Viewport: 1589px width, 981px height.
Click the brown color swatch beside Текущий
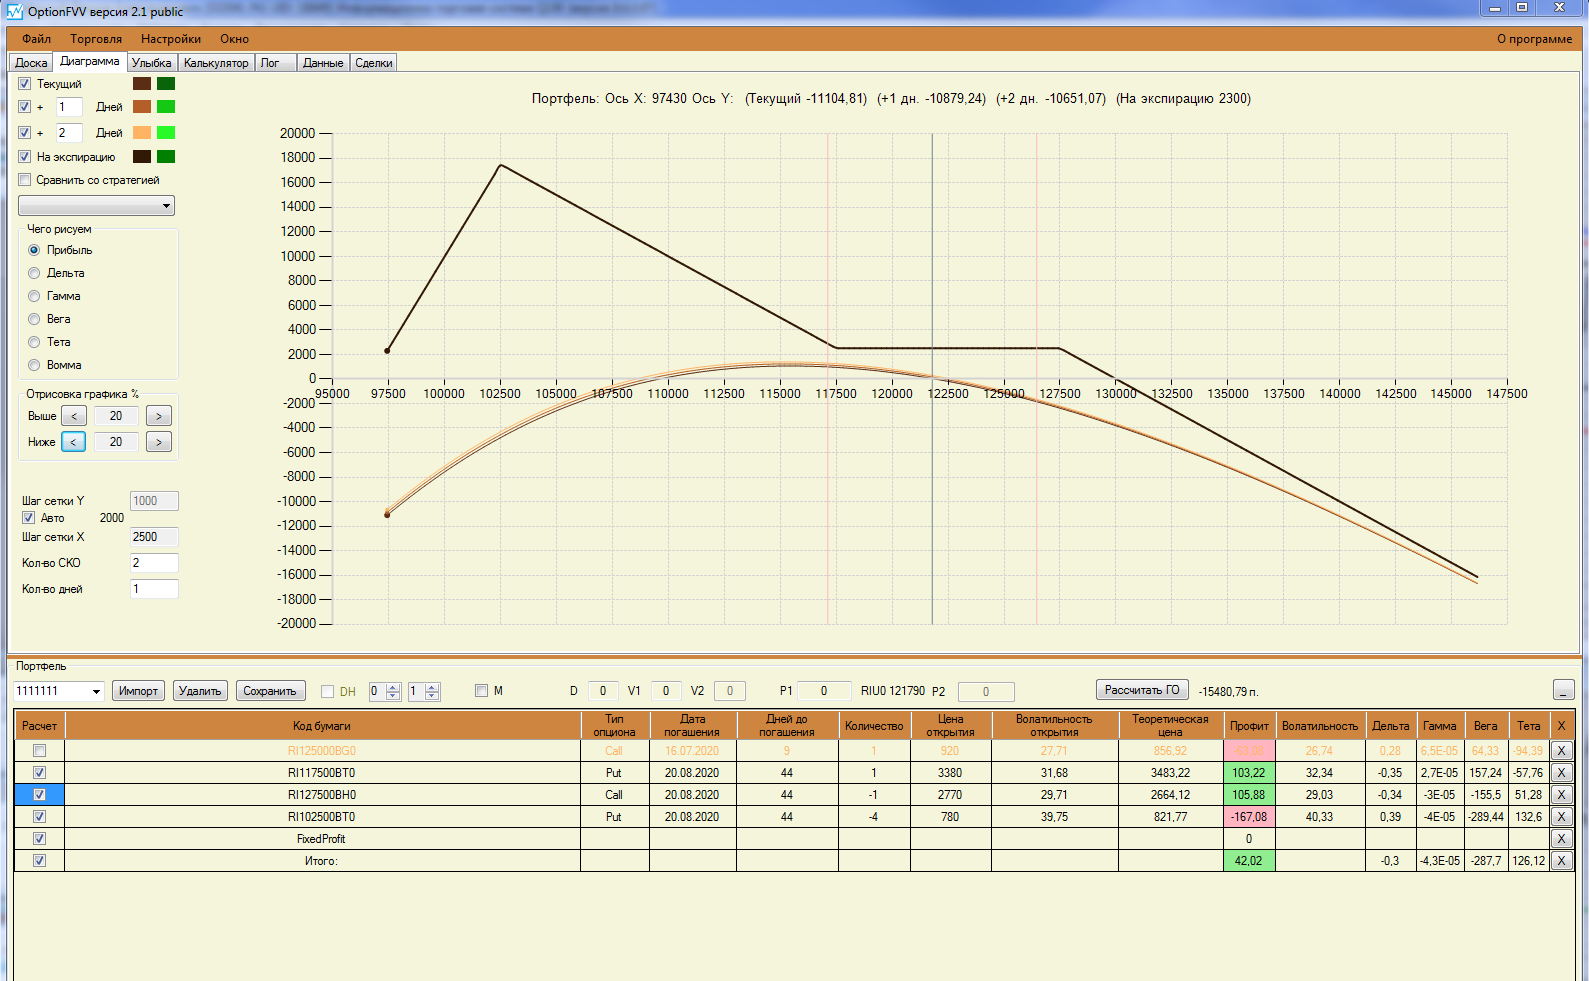pyautogui.click(x=142, y=84)
